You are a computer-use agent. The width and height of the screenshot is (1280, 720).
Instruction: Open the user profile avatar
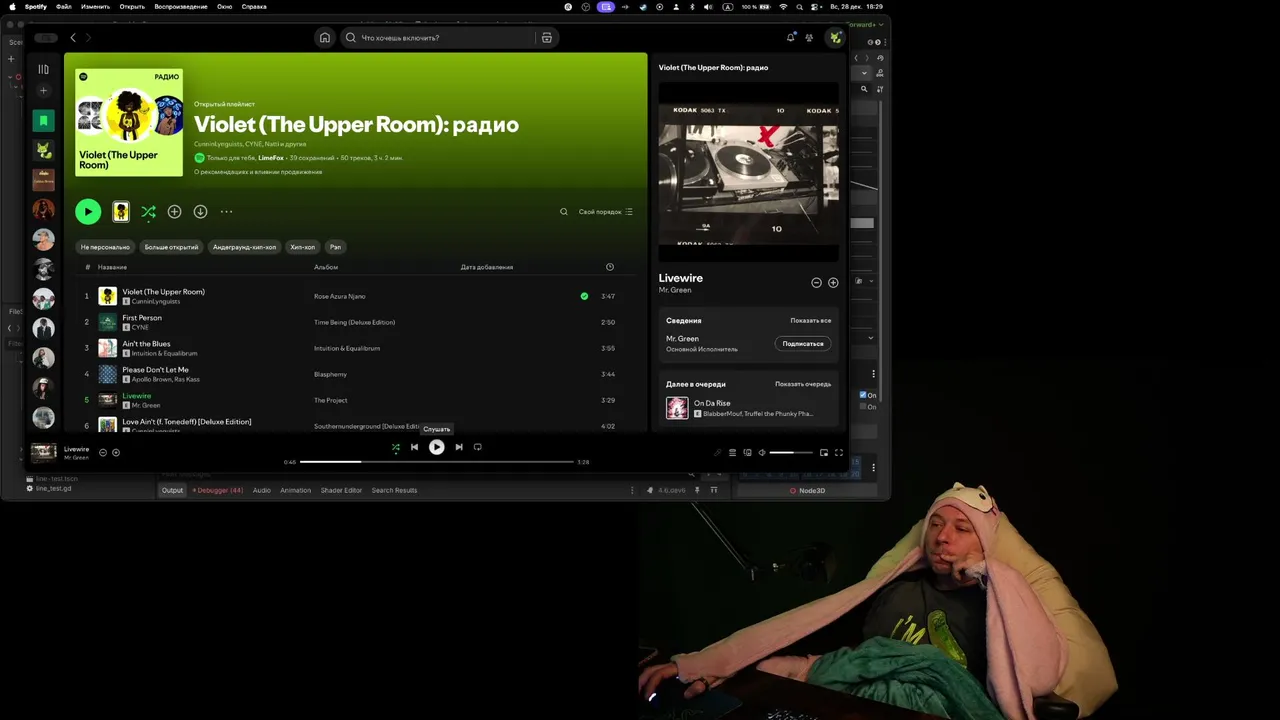pyautogui.click(x=835, y=38)
